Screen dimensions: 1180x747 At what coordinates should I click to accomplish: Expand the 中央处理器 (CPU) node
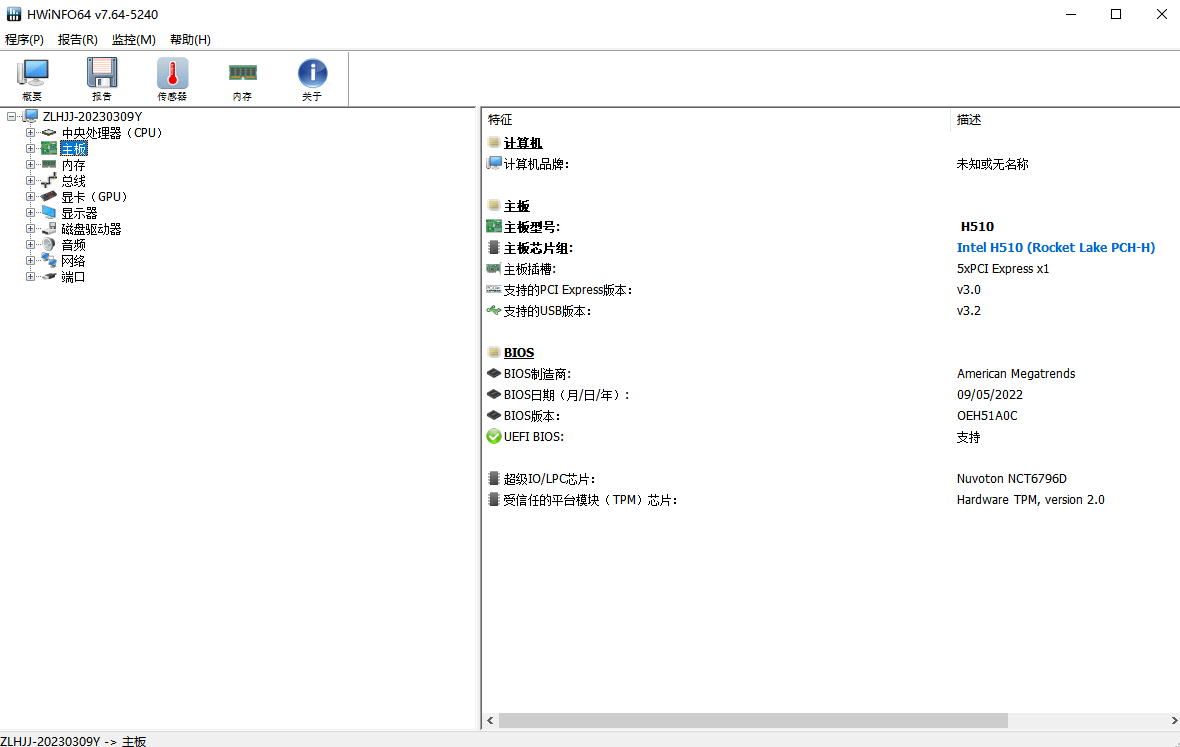[x=30, y=133]
